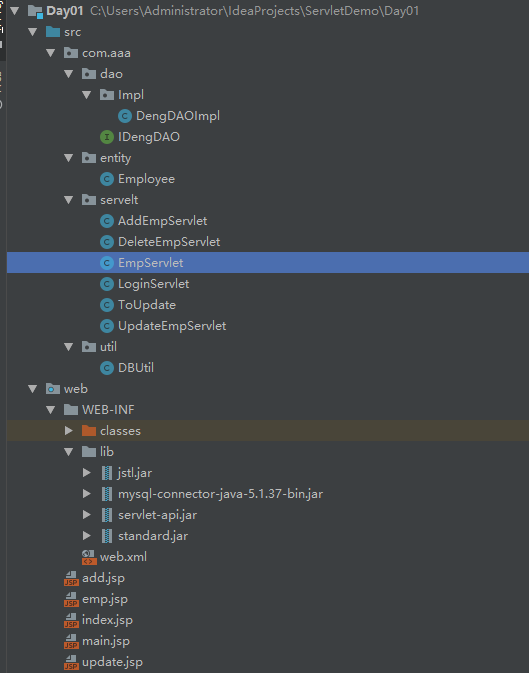Viewport: 529px width, 673px height.
Task: Select UpdateEmpServlet in the tree
Action: tap(172, 326)
